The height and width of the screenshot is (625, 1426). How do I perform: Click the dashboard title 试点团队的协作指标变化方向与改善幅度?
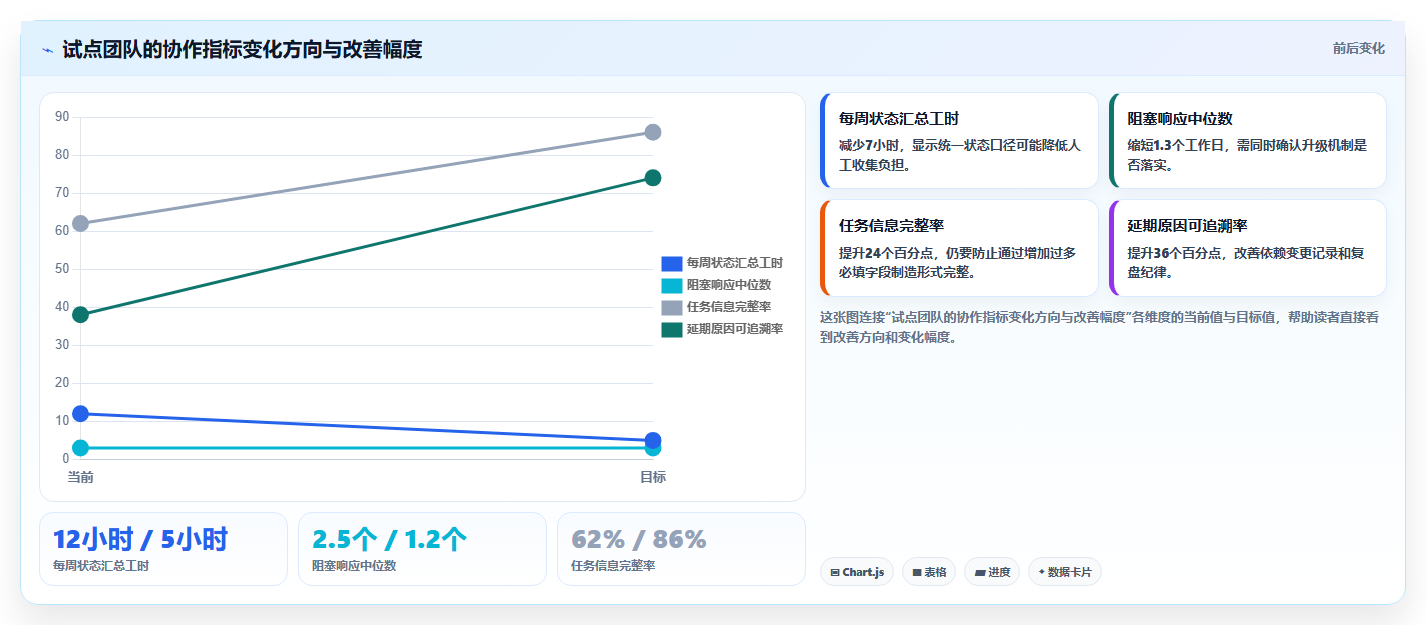pos(242,49)
